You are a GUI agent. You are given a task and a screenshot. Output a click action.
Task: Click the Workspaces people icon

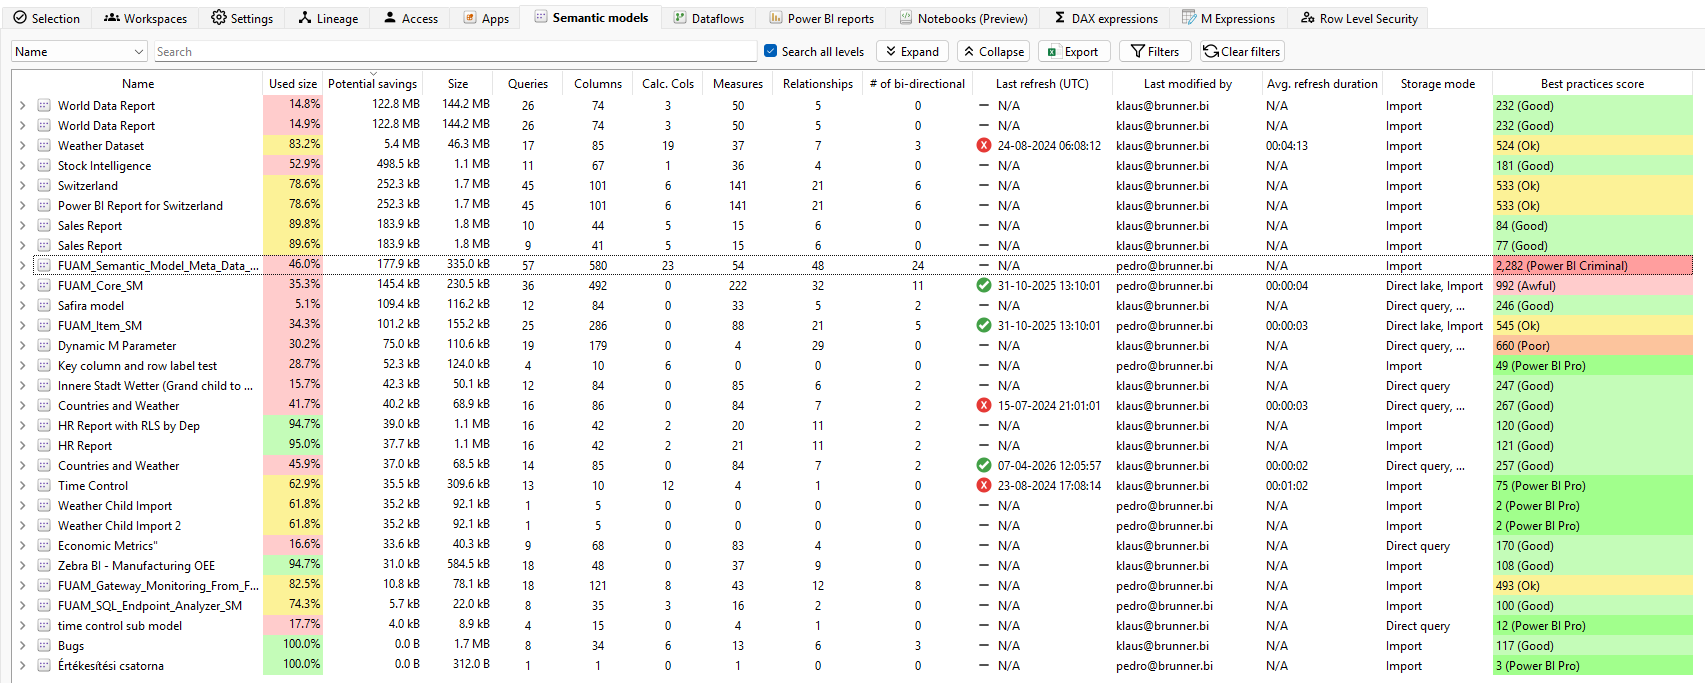[x=112, y=18]
